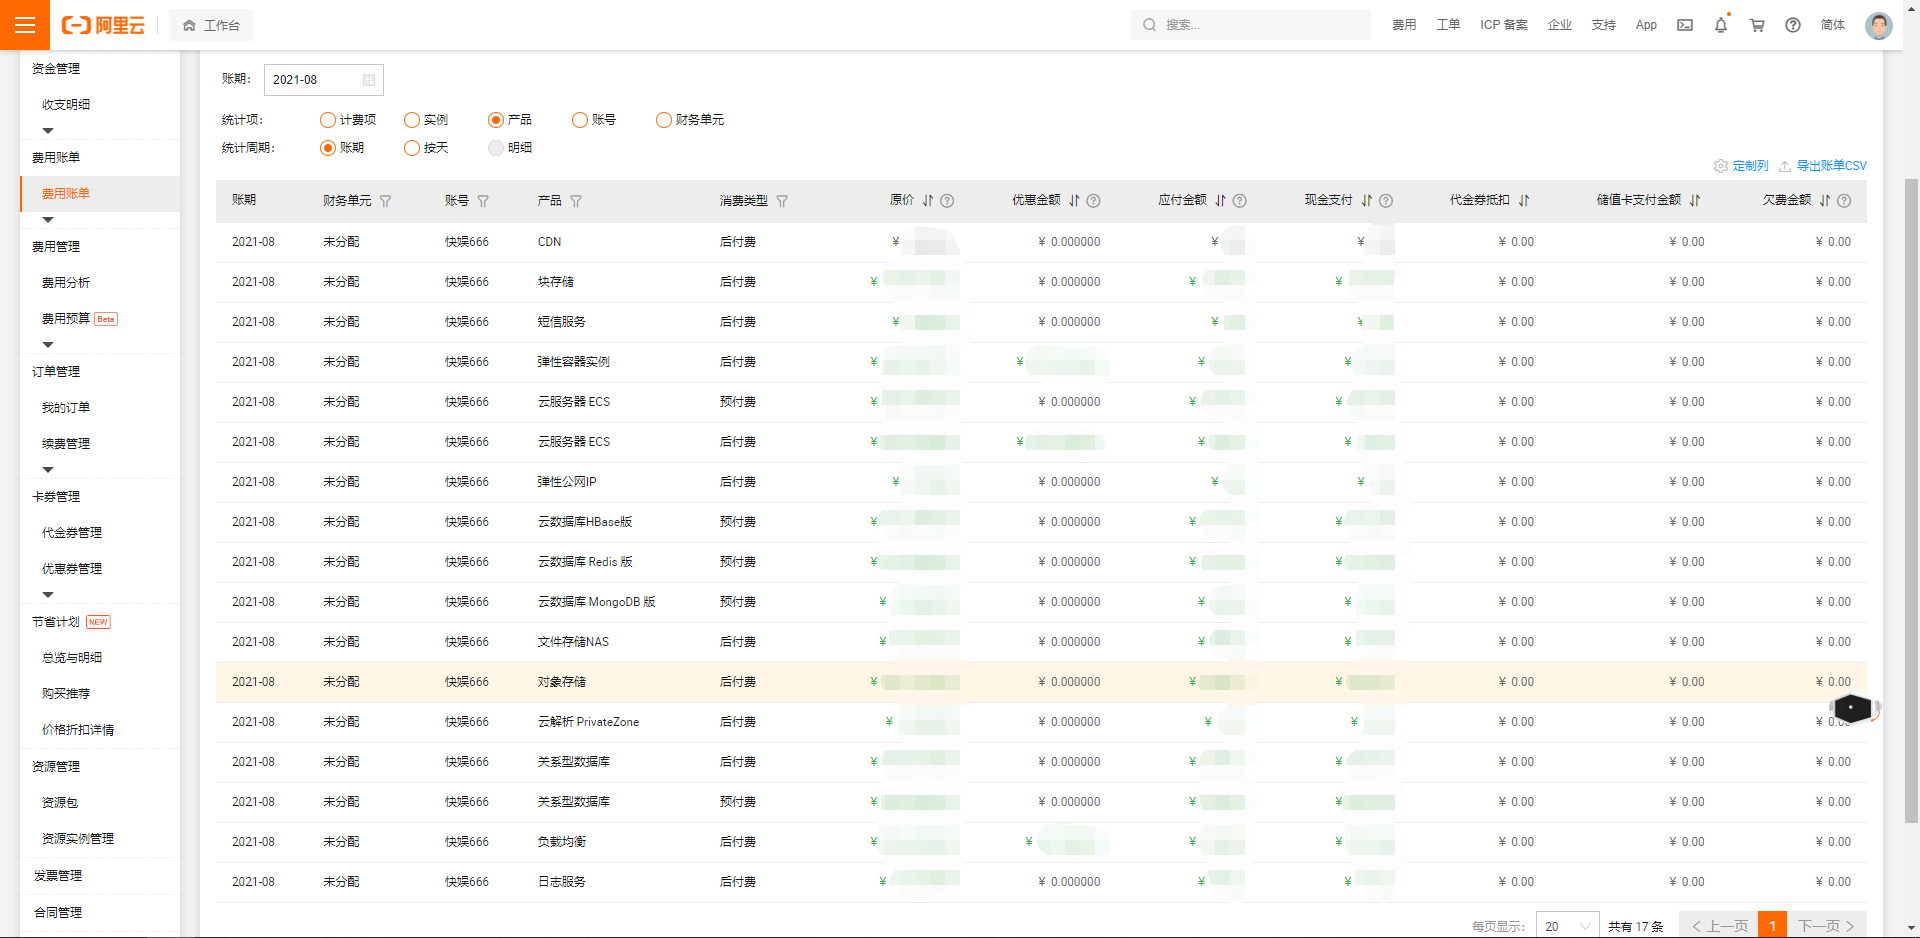Sort by 代金券抵扣 column
Screen dimensions: 1920x938
(x=1524, y=201)
